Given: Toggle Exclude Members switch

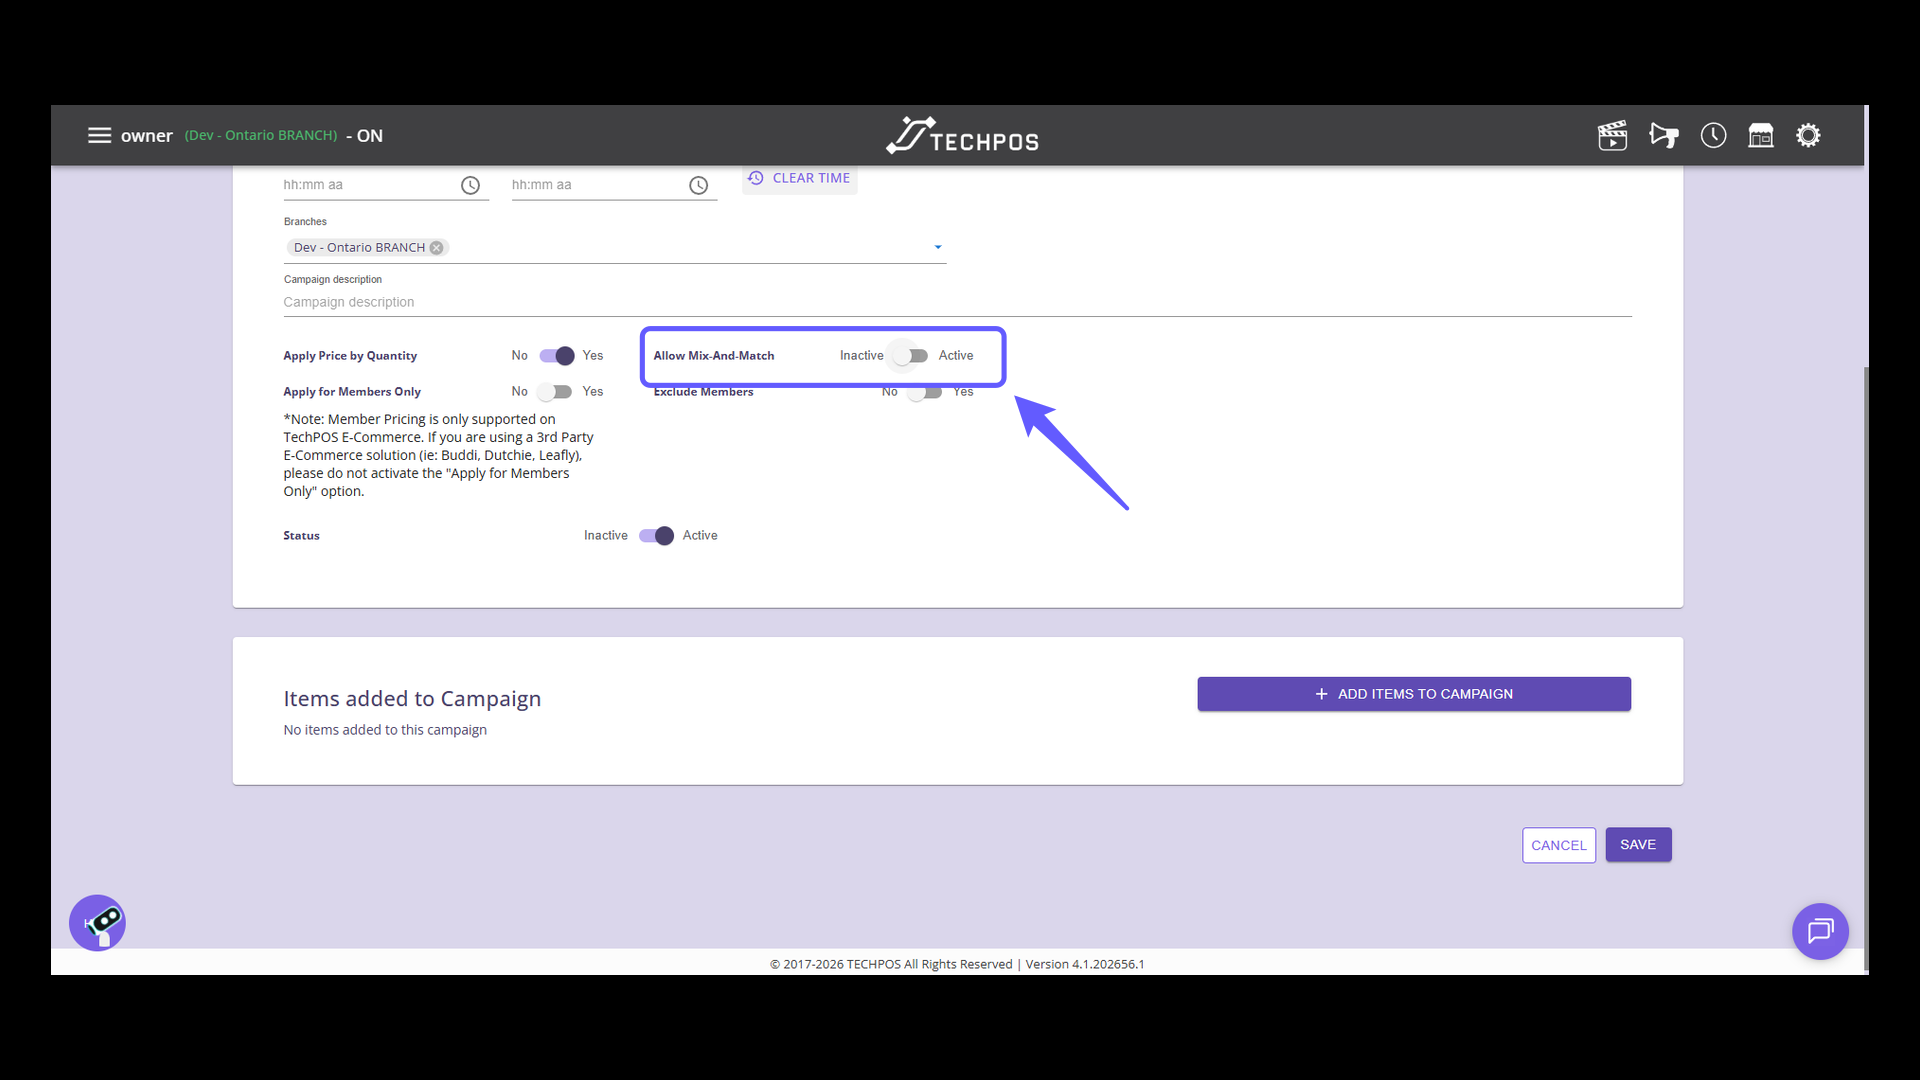Looking at the screenshot, I should point(924,392).
